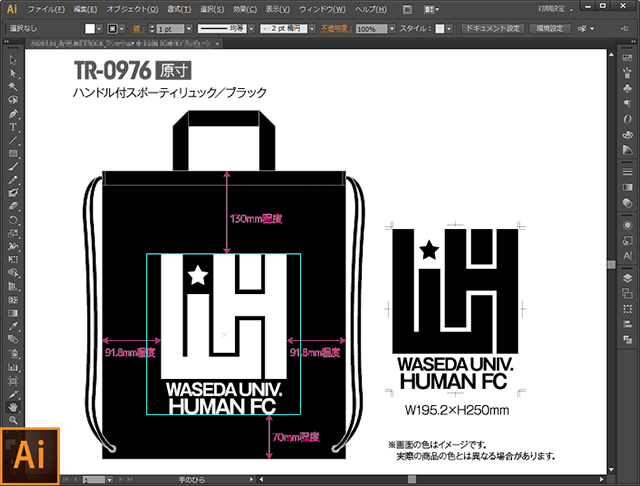Click the Go to Bridge icon
Image resolution: width=640 pixels, height=486 pixels.
click(407, 9)
